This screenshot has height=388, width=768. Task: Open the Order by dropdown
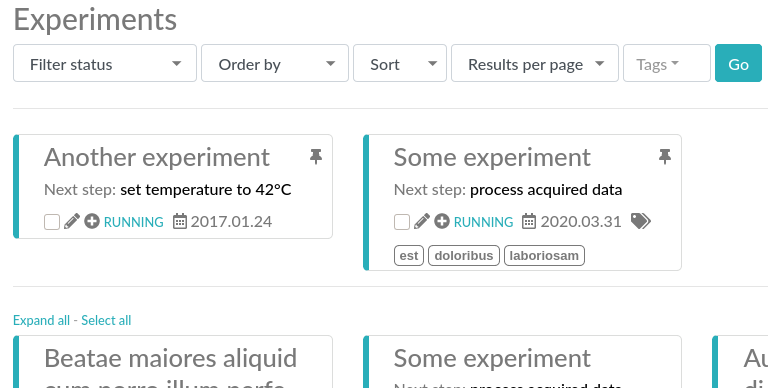tap(275, 63)
